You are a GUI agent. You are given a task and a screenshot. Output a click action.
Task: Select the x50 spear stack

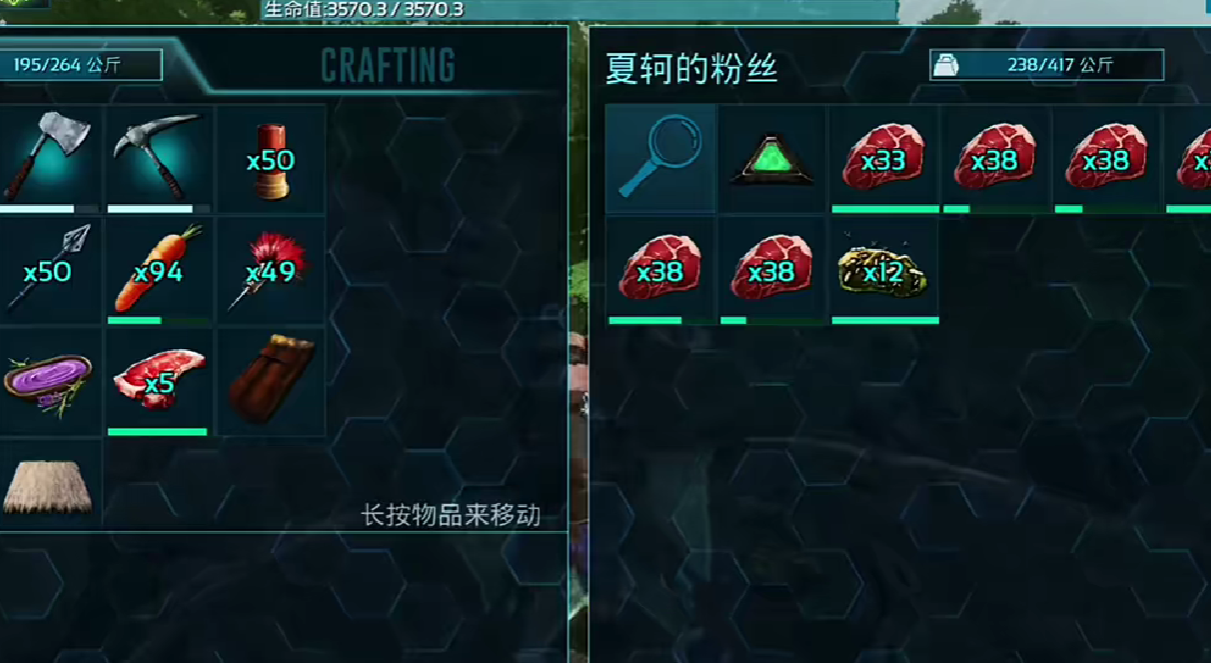48,271
